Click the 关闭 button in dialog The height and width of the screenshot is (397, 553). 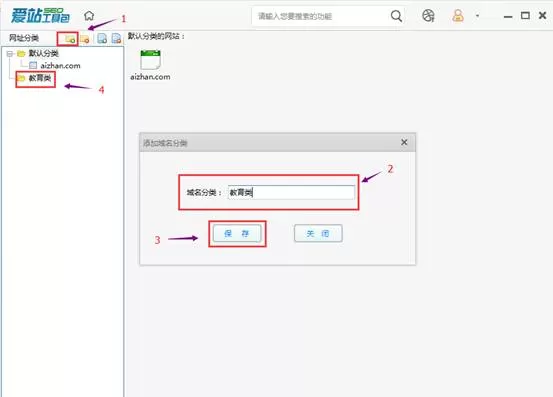[318, 233]
